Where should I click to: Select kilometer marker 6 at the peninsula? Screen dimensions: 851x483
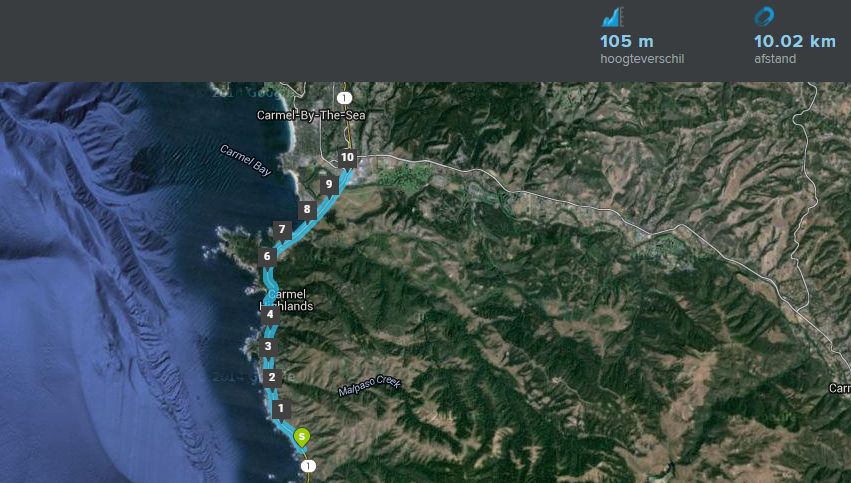pyautogui.click(x=266, y=257)
